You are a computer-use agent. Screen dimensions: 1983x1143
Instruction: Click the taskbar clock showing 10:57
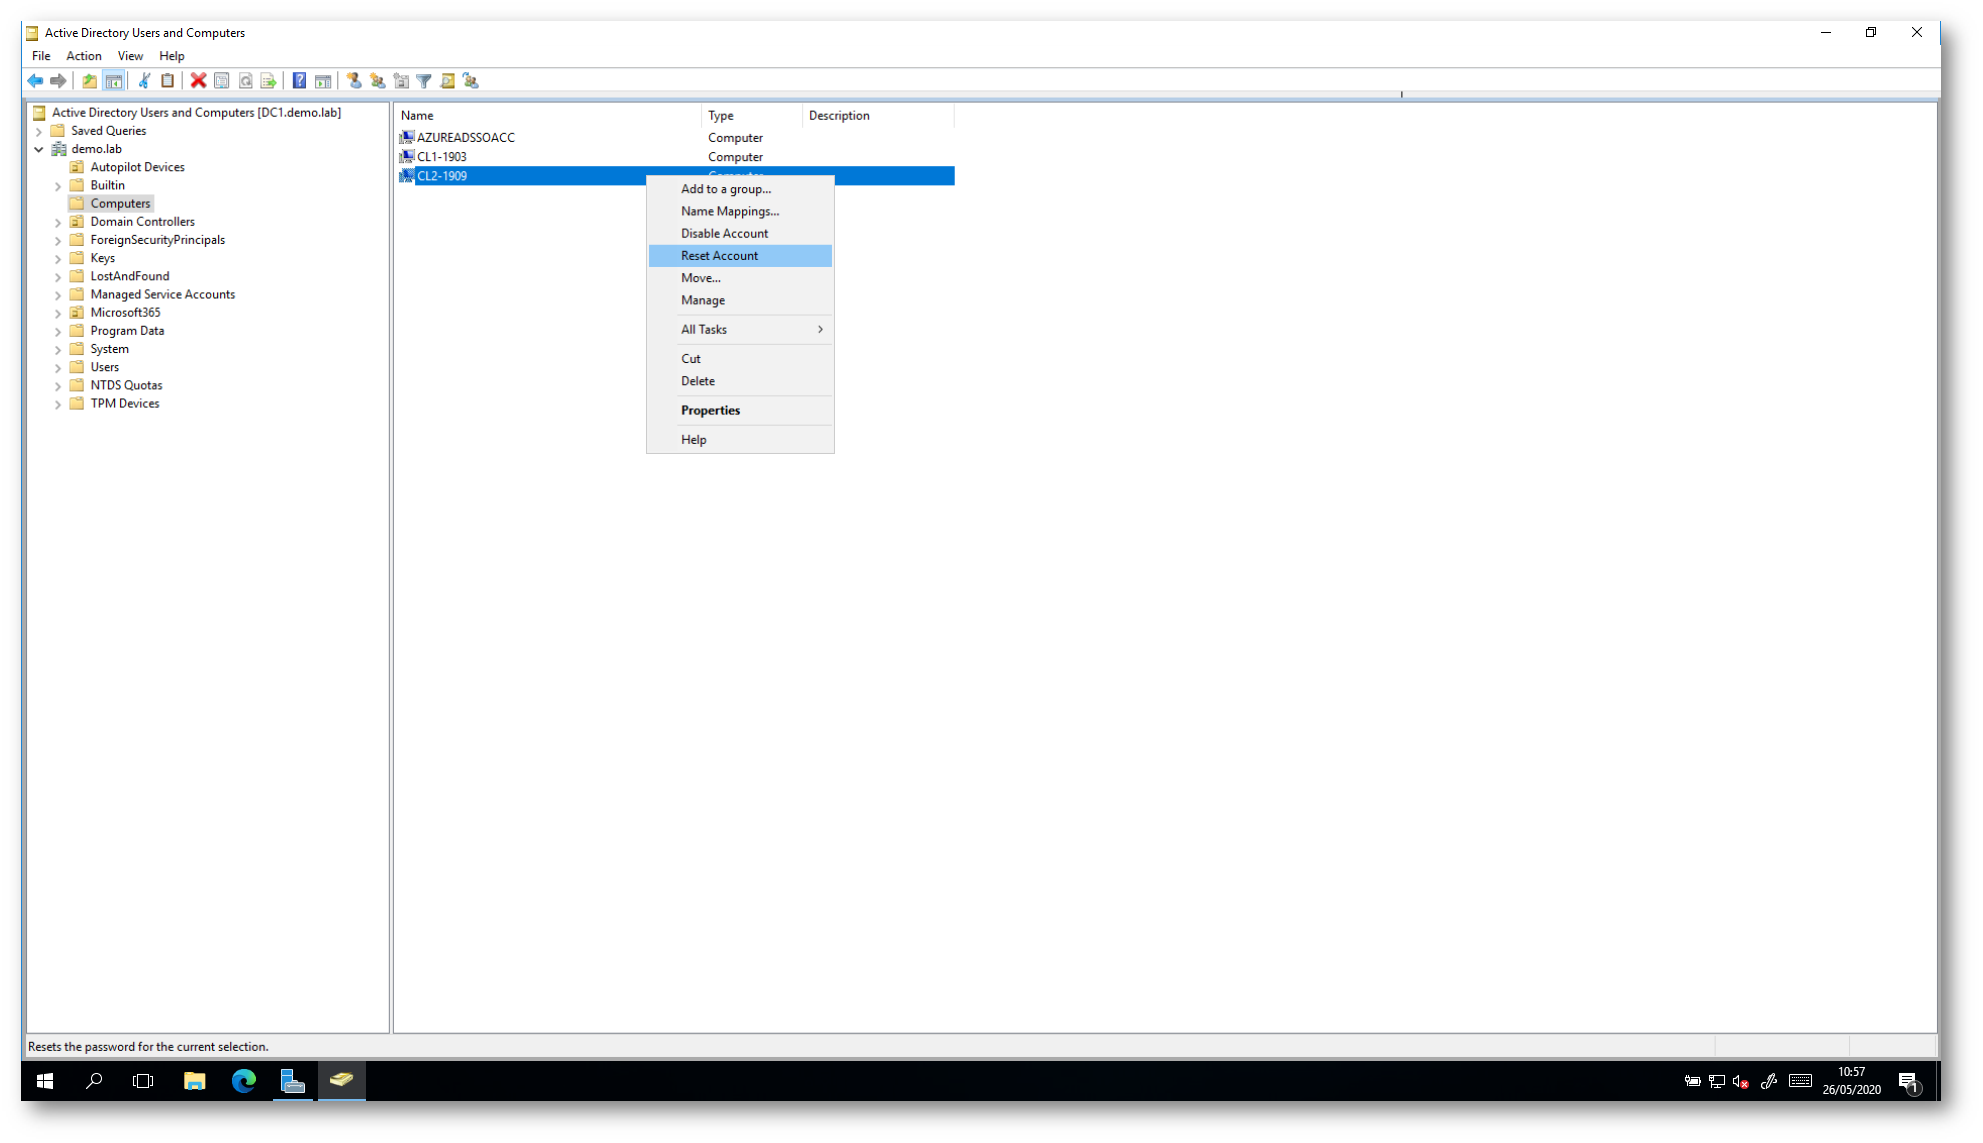(x=1851, y=1081)
